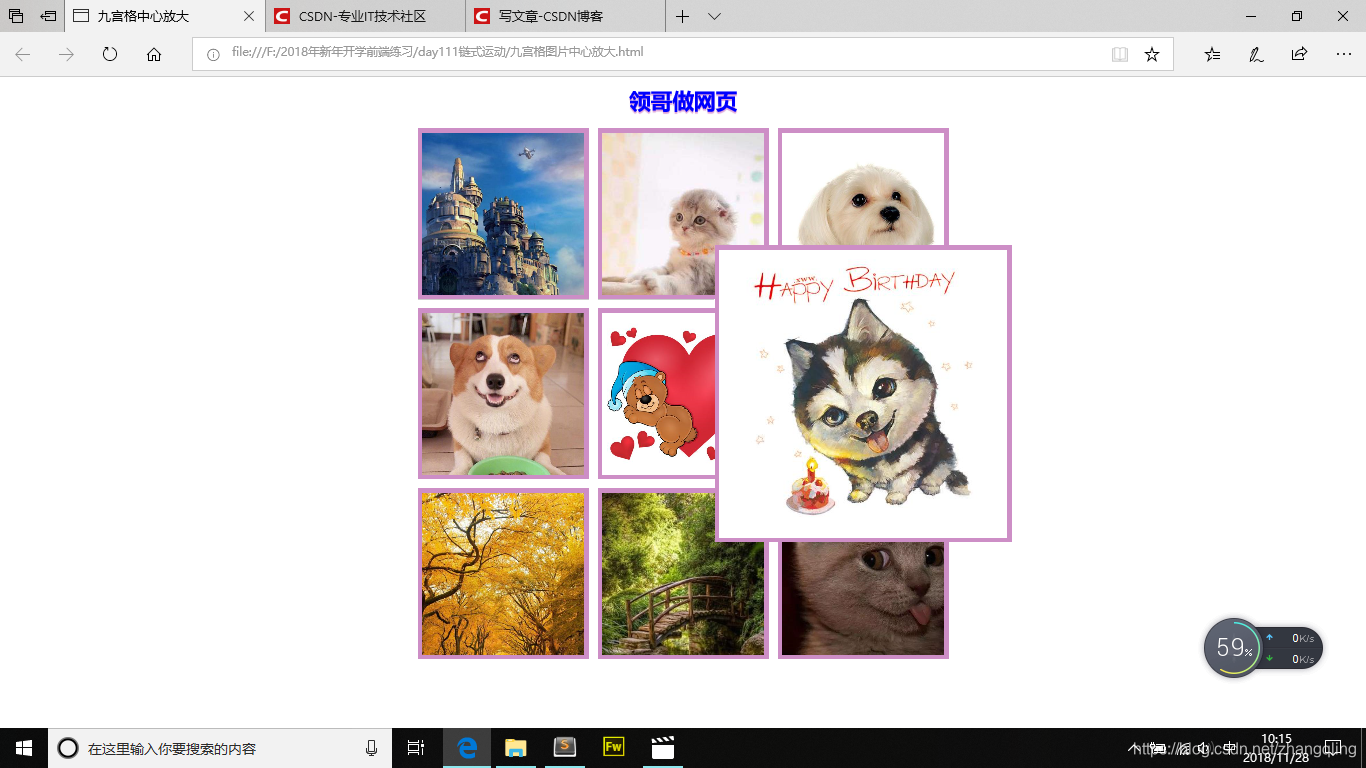
Task: Open the Add notes pen icon
Action: pyautogui.click(x=1256, y=54)
